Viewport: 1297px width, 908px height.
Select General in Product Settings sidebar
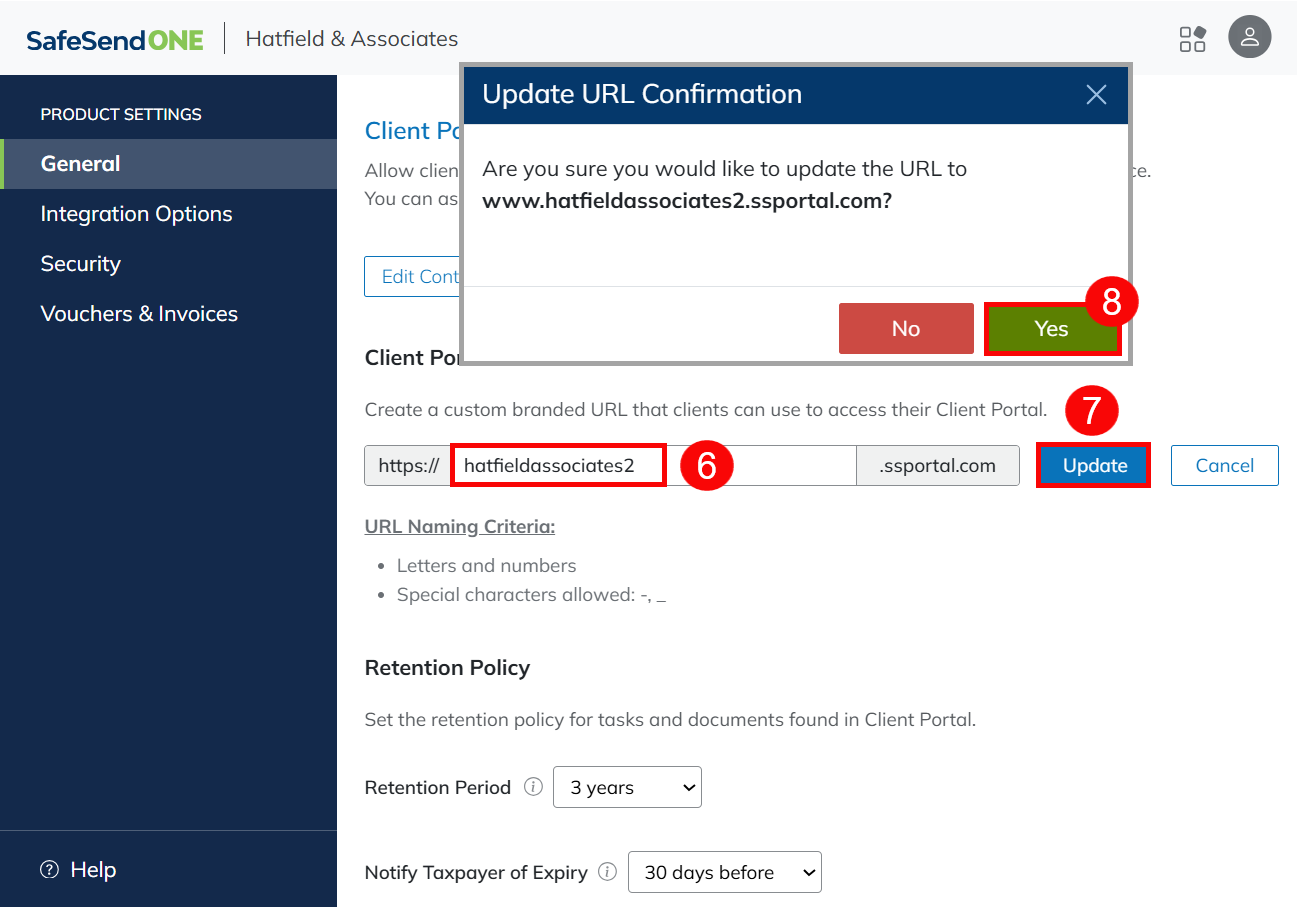[80, 164]
